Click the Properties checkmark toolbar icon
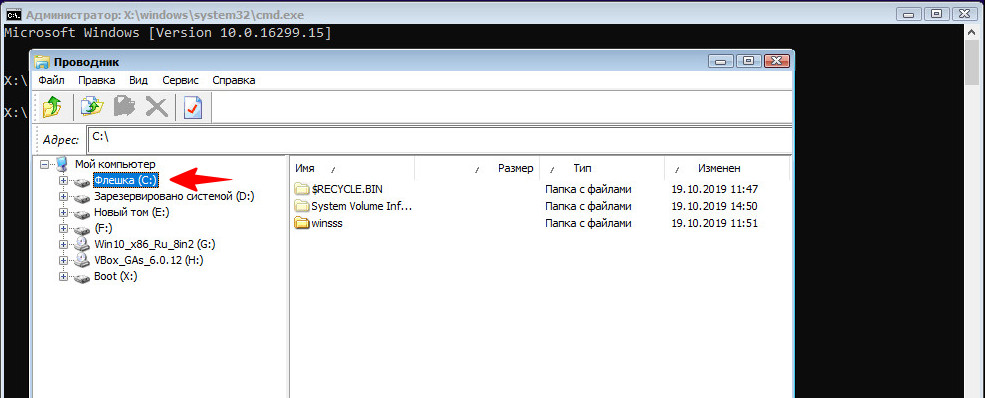The image size is (985, 398). [193, 107]
